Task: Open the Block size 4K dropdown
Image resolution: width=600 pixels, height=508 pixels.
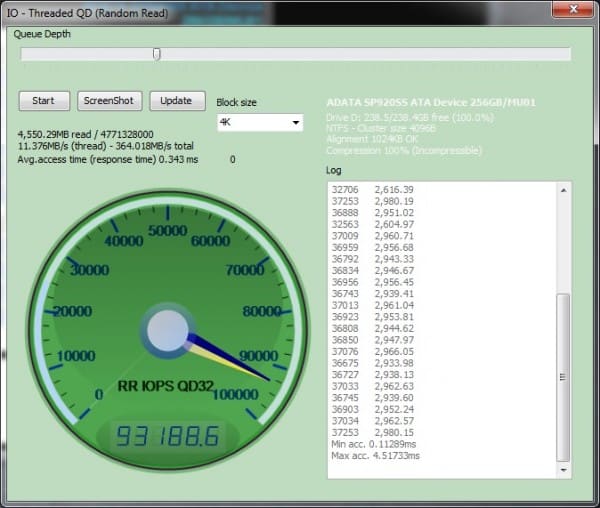Action: [x=260, y=123]
